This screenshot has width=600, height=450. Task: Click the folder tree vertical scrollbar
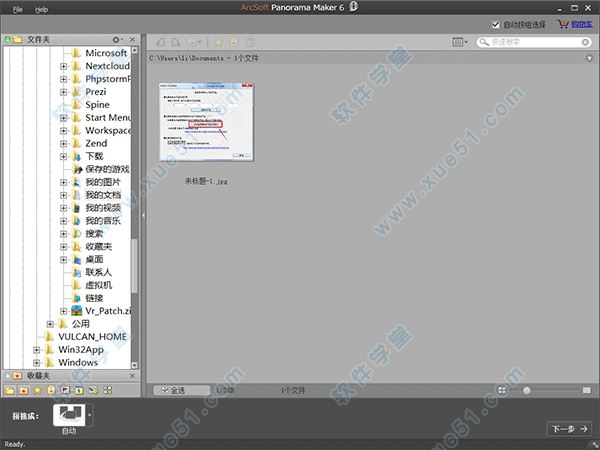(x=134, y=266)
